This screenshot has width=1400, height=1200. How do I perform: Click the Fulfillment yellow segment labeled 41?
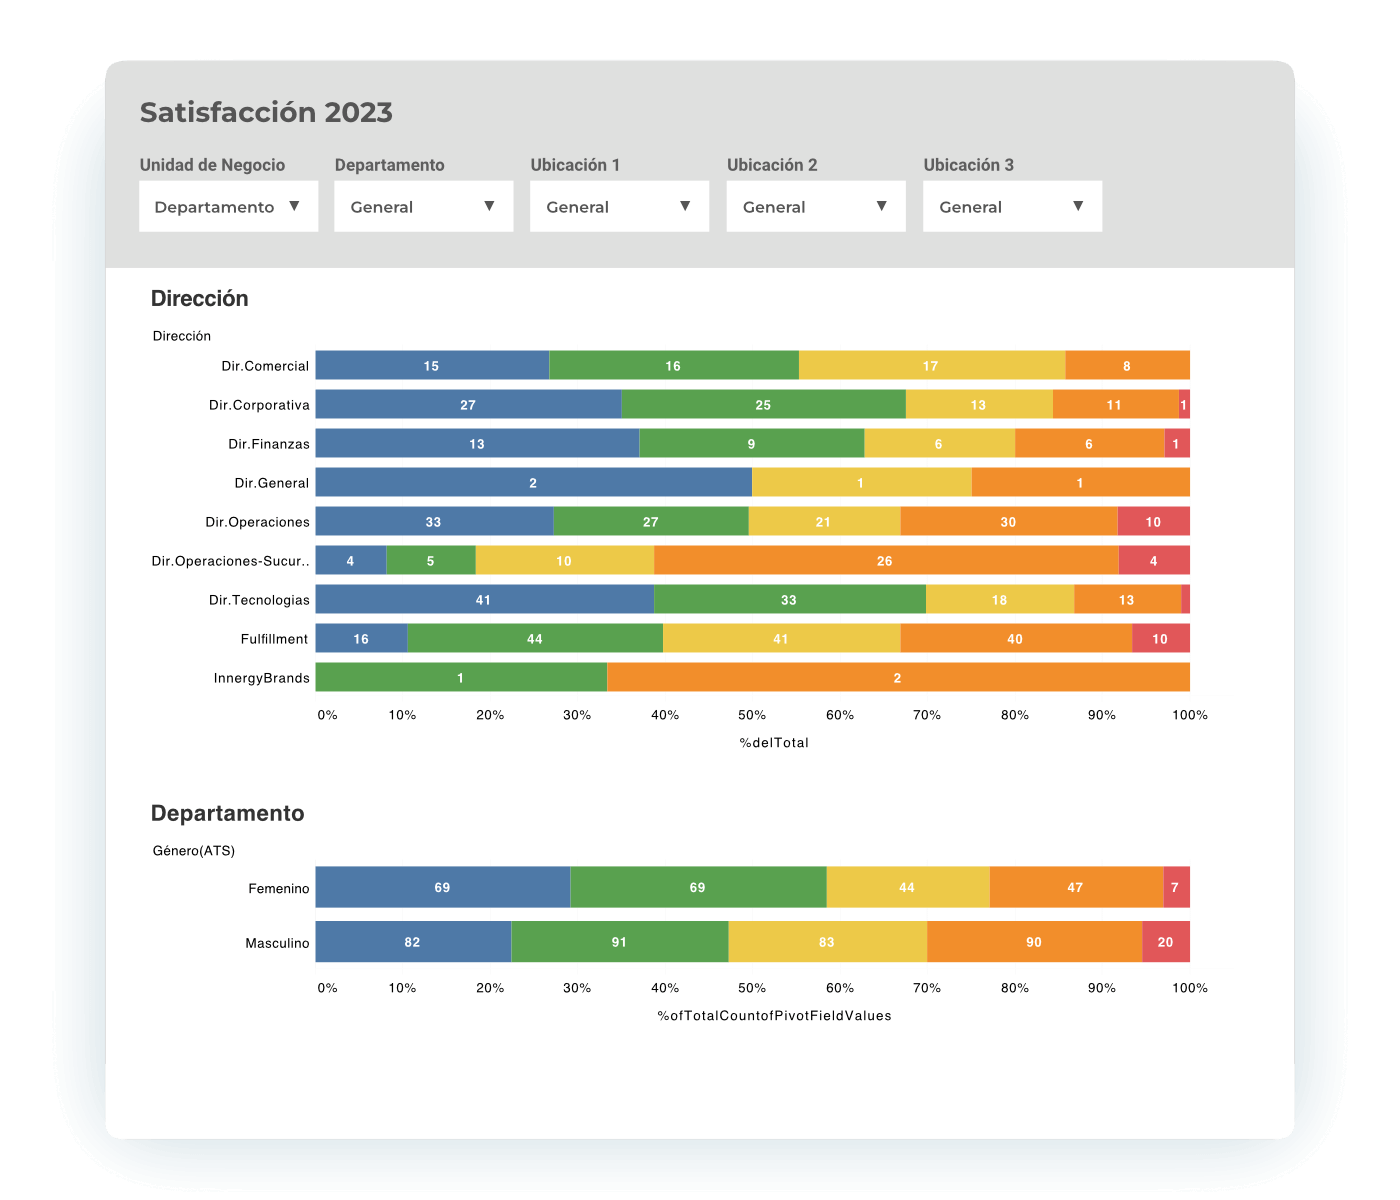click(782, 638)
